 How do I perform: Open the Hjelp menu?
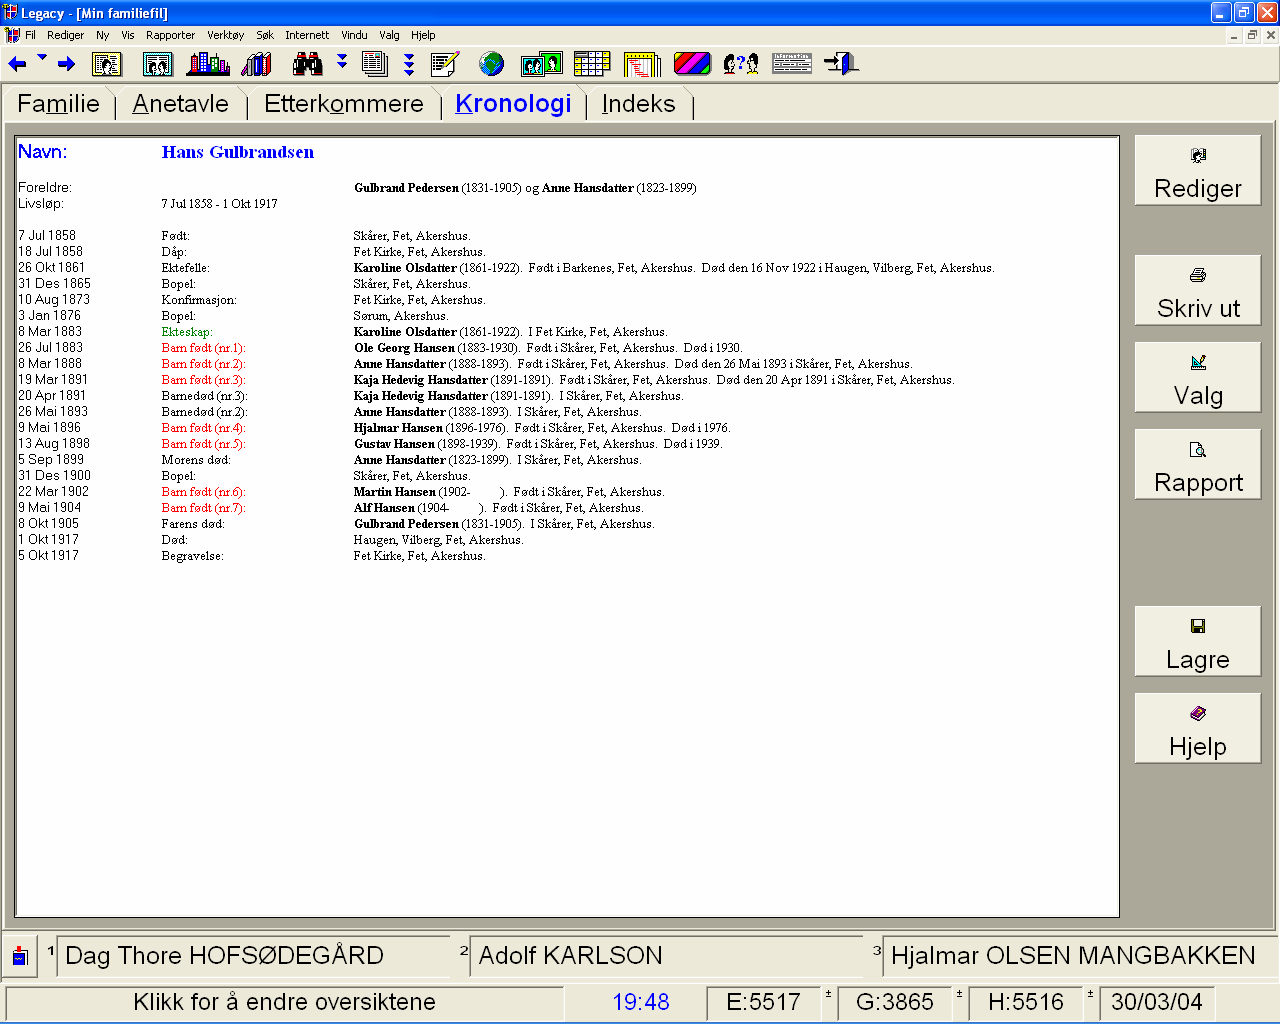point(423,35)
